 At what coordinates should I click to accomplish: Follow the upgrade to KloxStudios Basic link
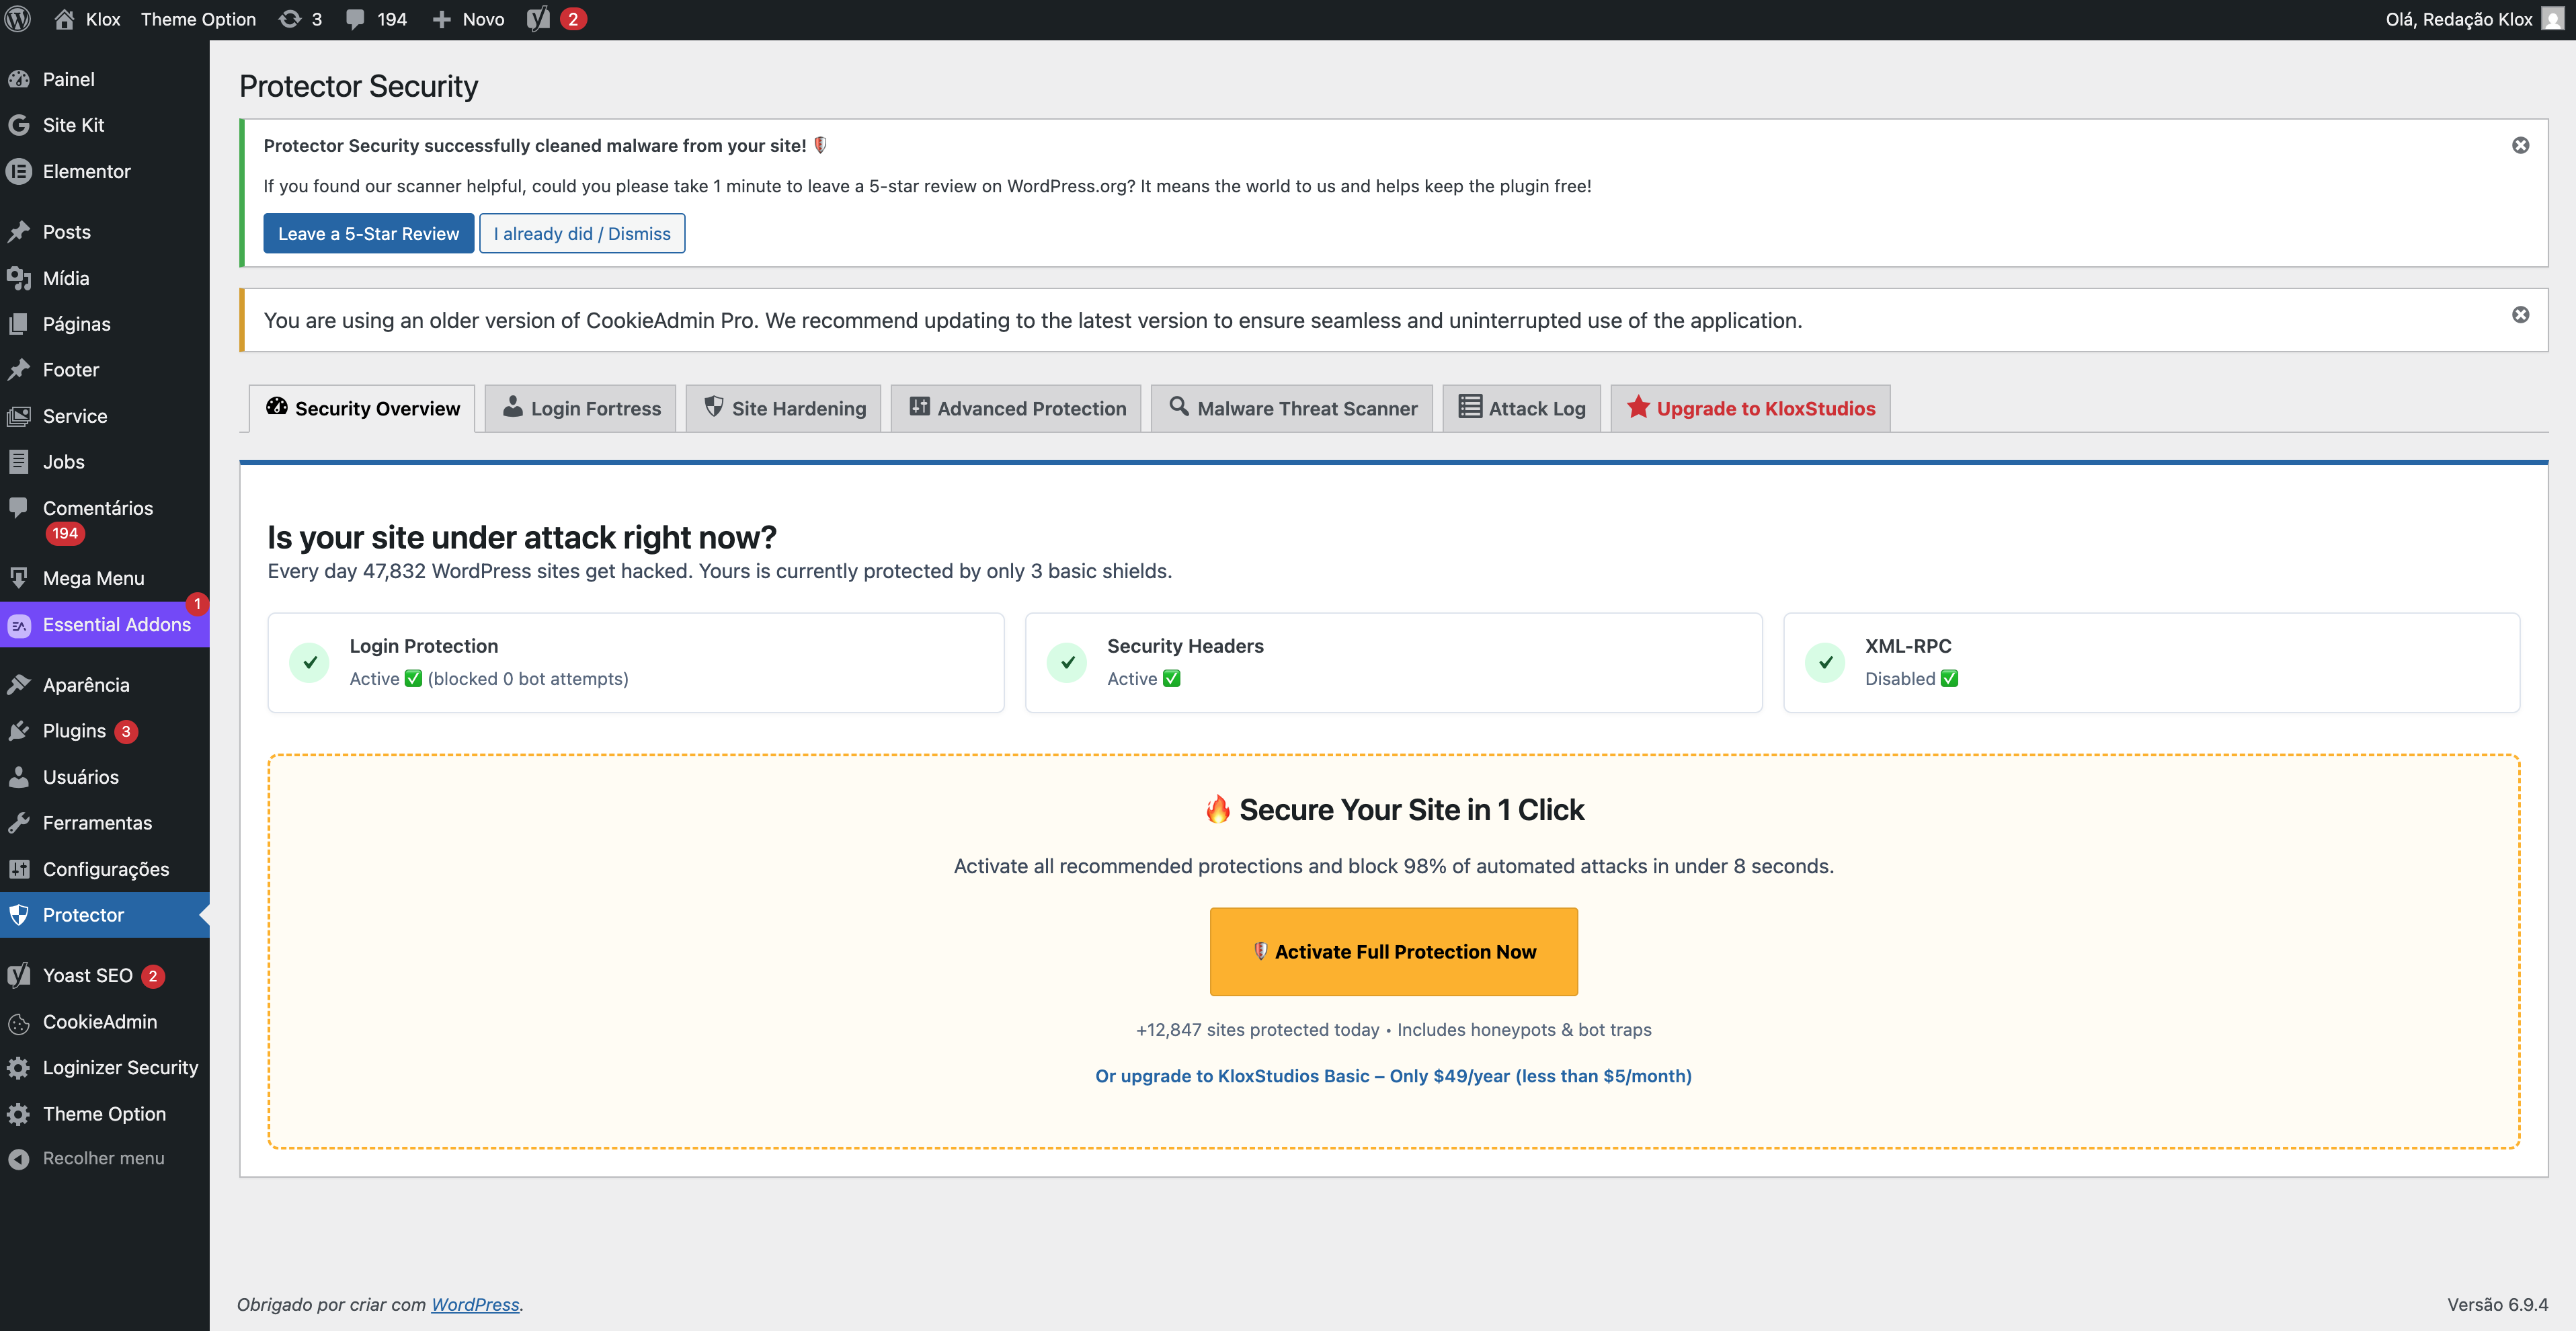click(x=1393, y=1076)
